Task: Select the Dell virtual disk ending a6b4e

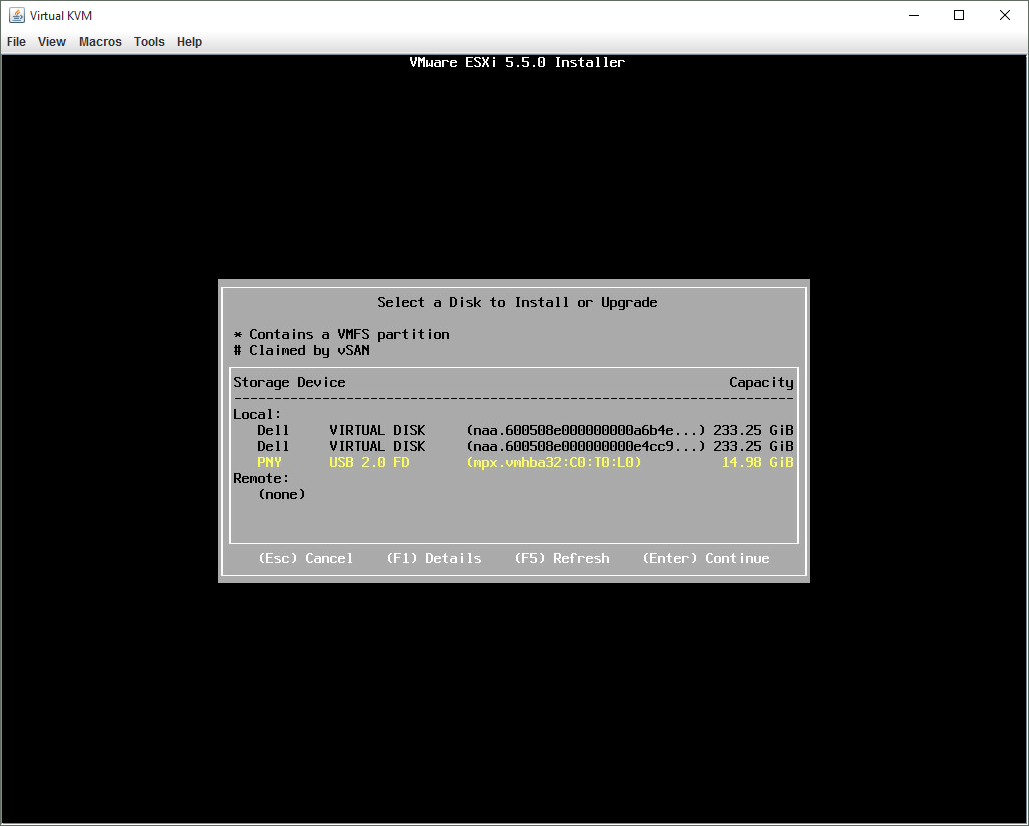Action: 513,430
